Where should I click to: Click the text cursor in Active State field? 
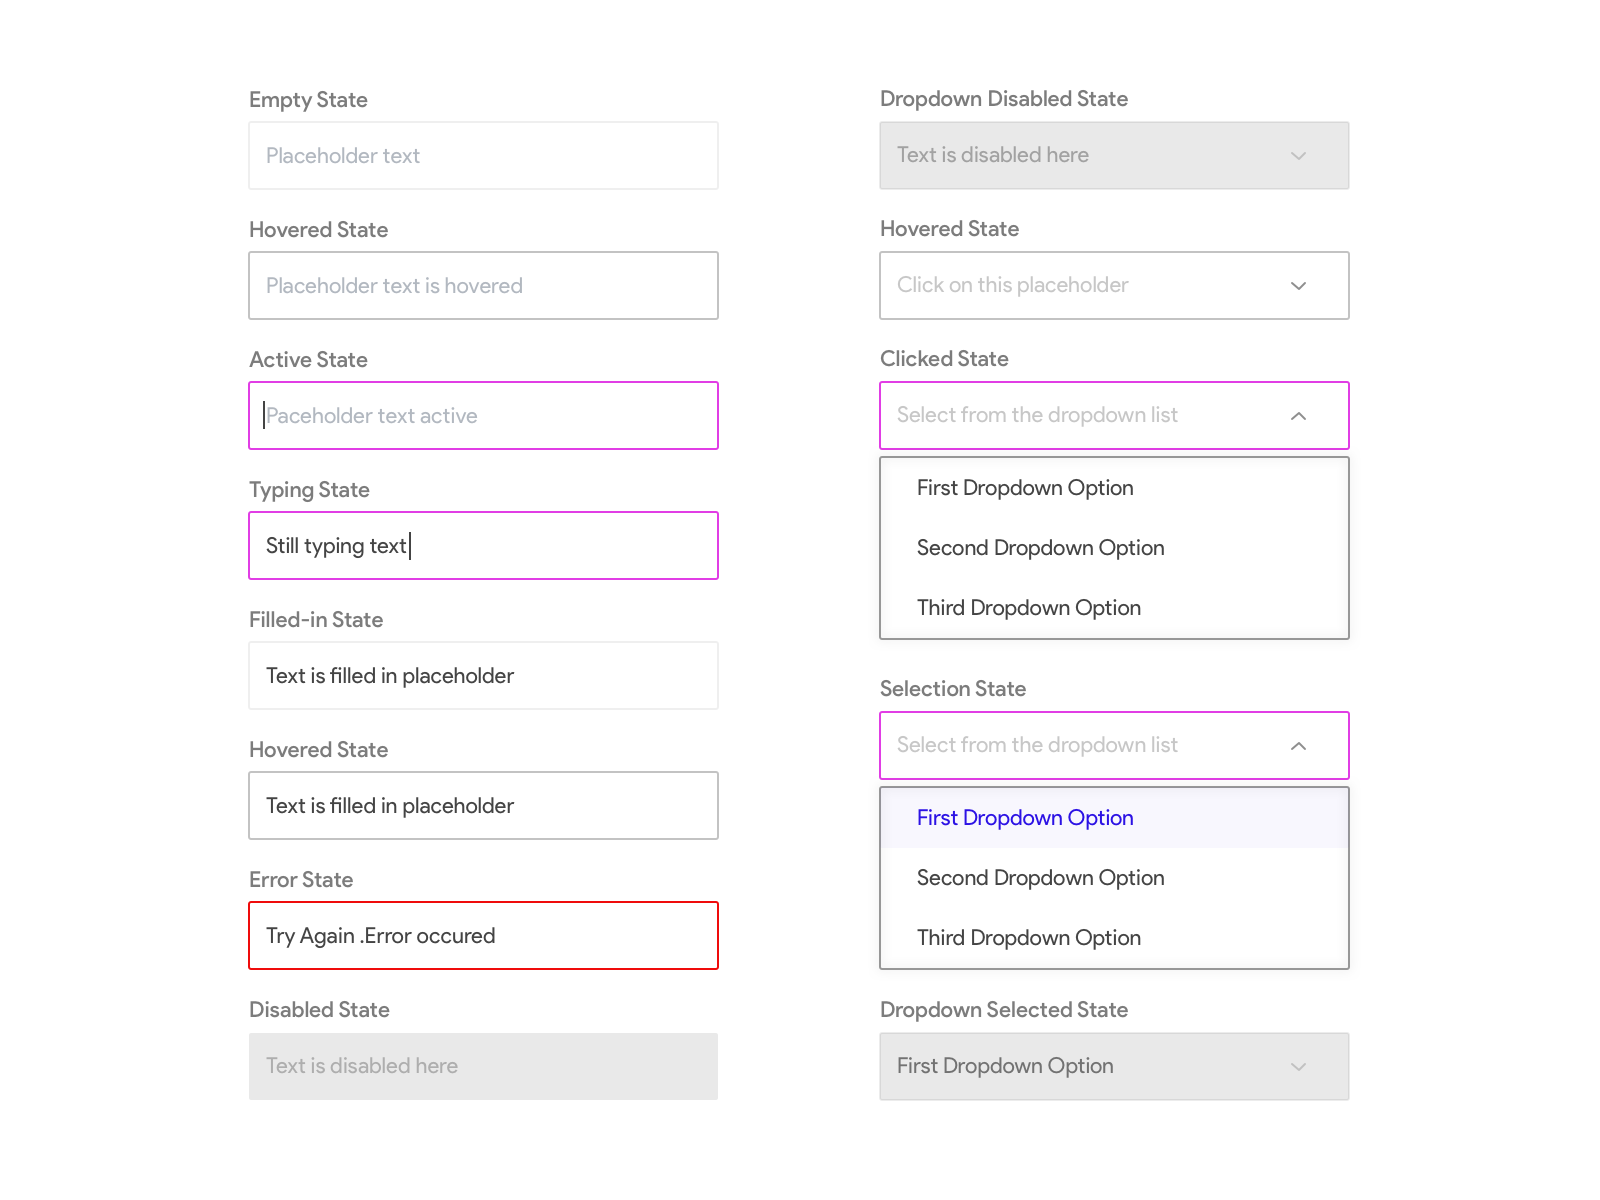262,415
